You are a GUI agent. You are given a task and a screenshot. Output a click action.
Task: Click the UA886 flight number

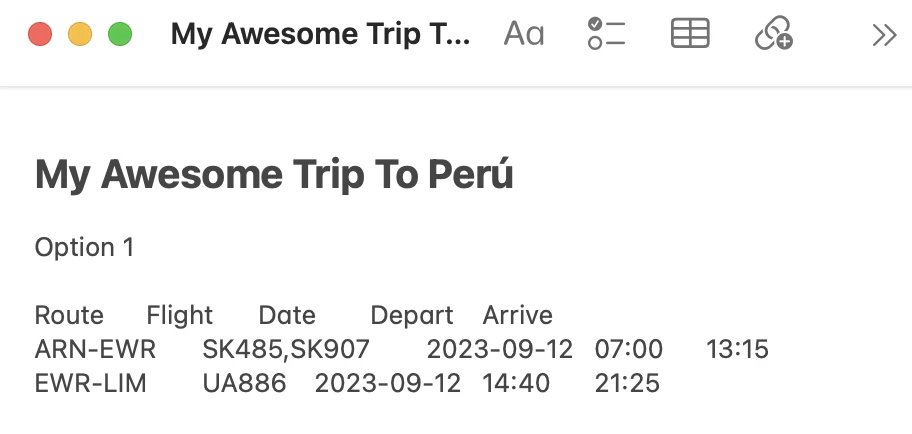pos(244,384)
